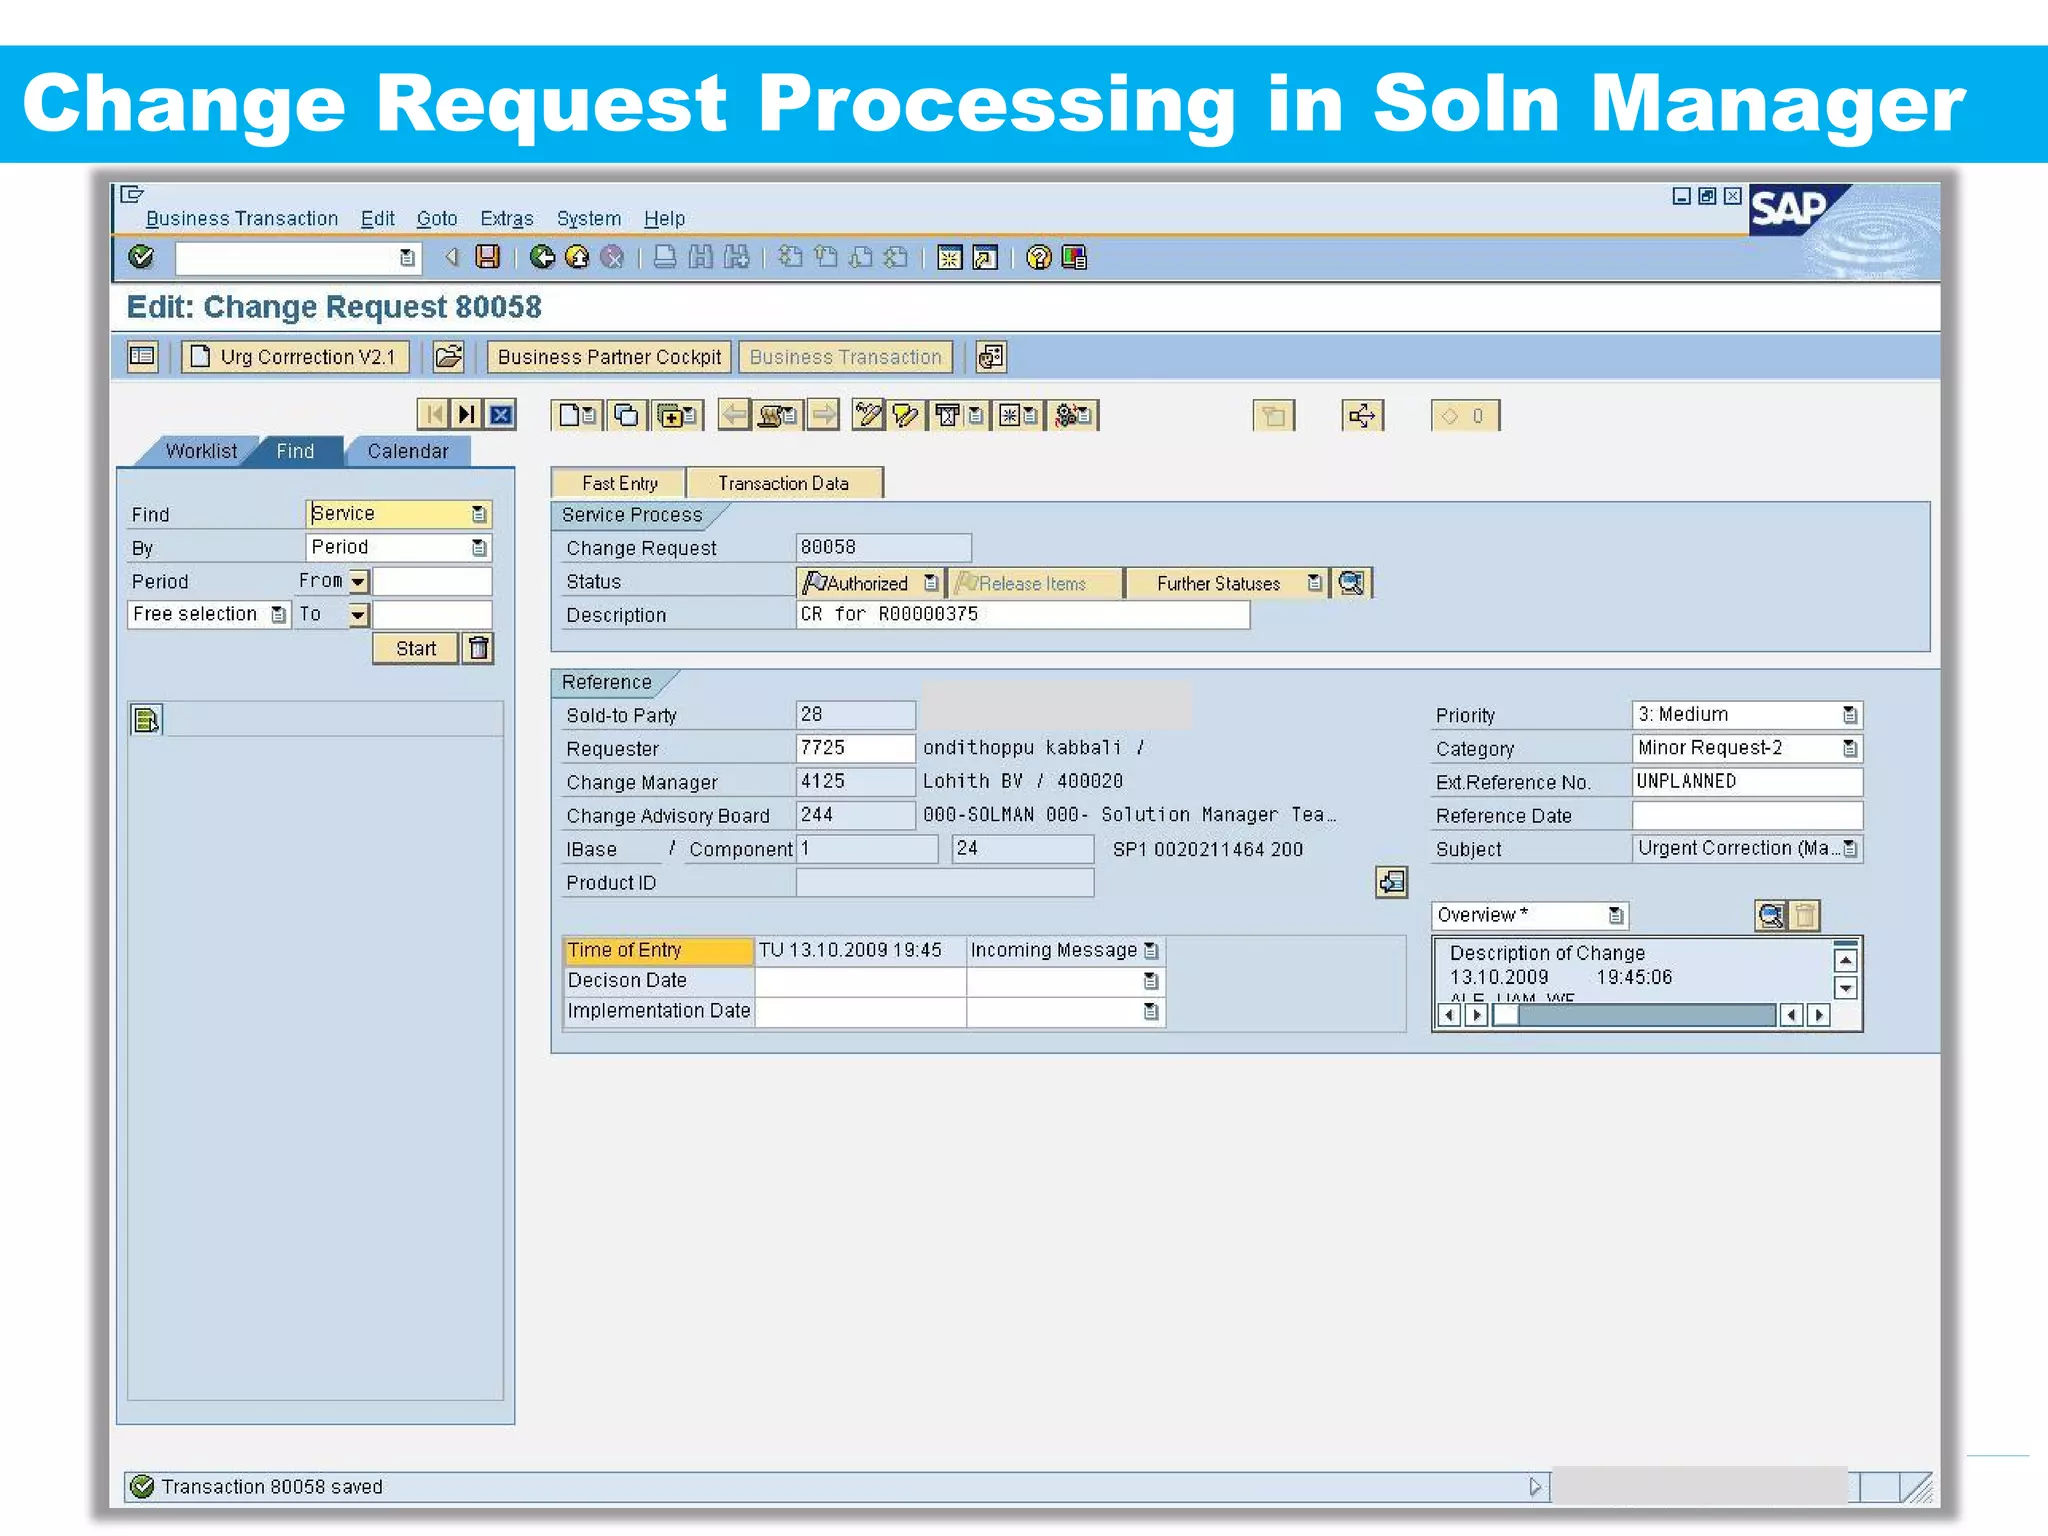Open the Extras menu

click(506, 218)
